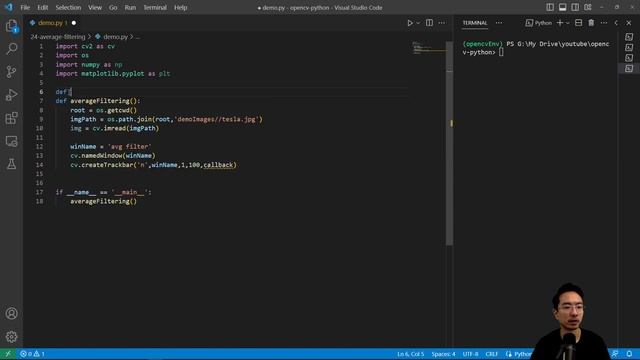Viewport: 640px width, 360px height.
Task: Open the Selection menu
Action: (68, 7)
